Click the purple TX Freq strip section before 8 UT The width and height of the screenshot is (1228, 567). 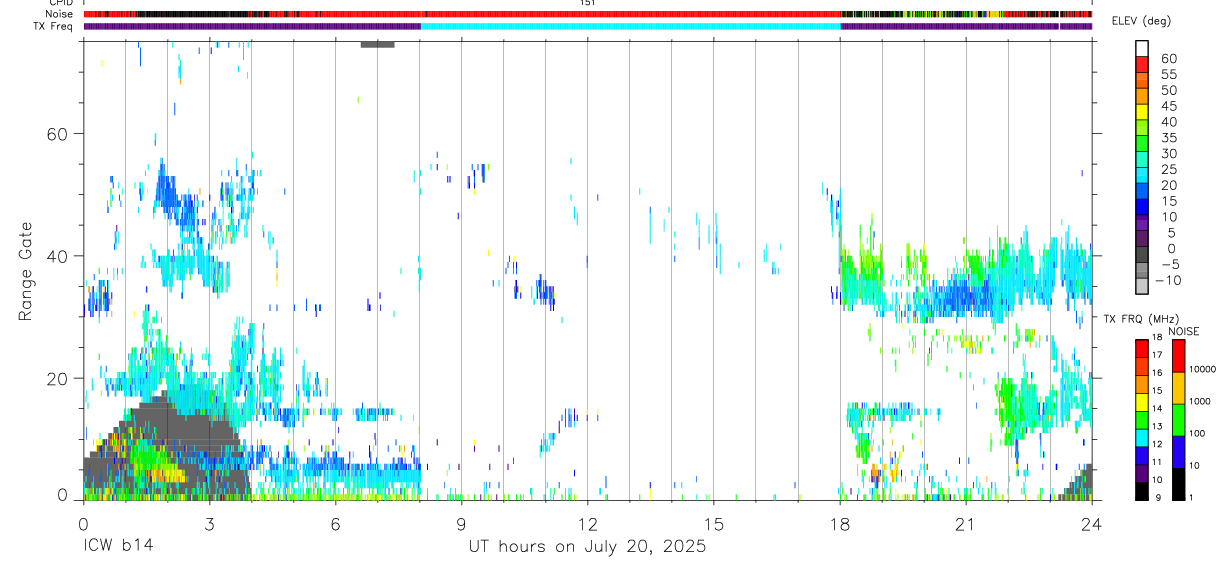click(252, 26)
